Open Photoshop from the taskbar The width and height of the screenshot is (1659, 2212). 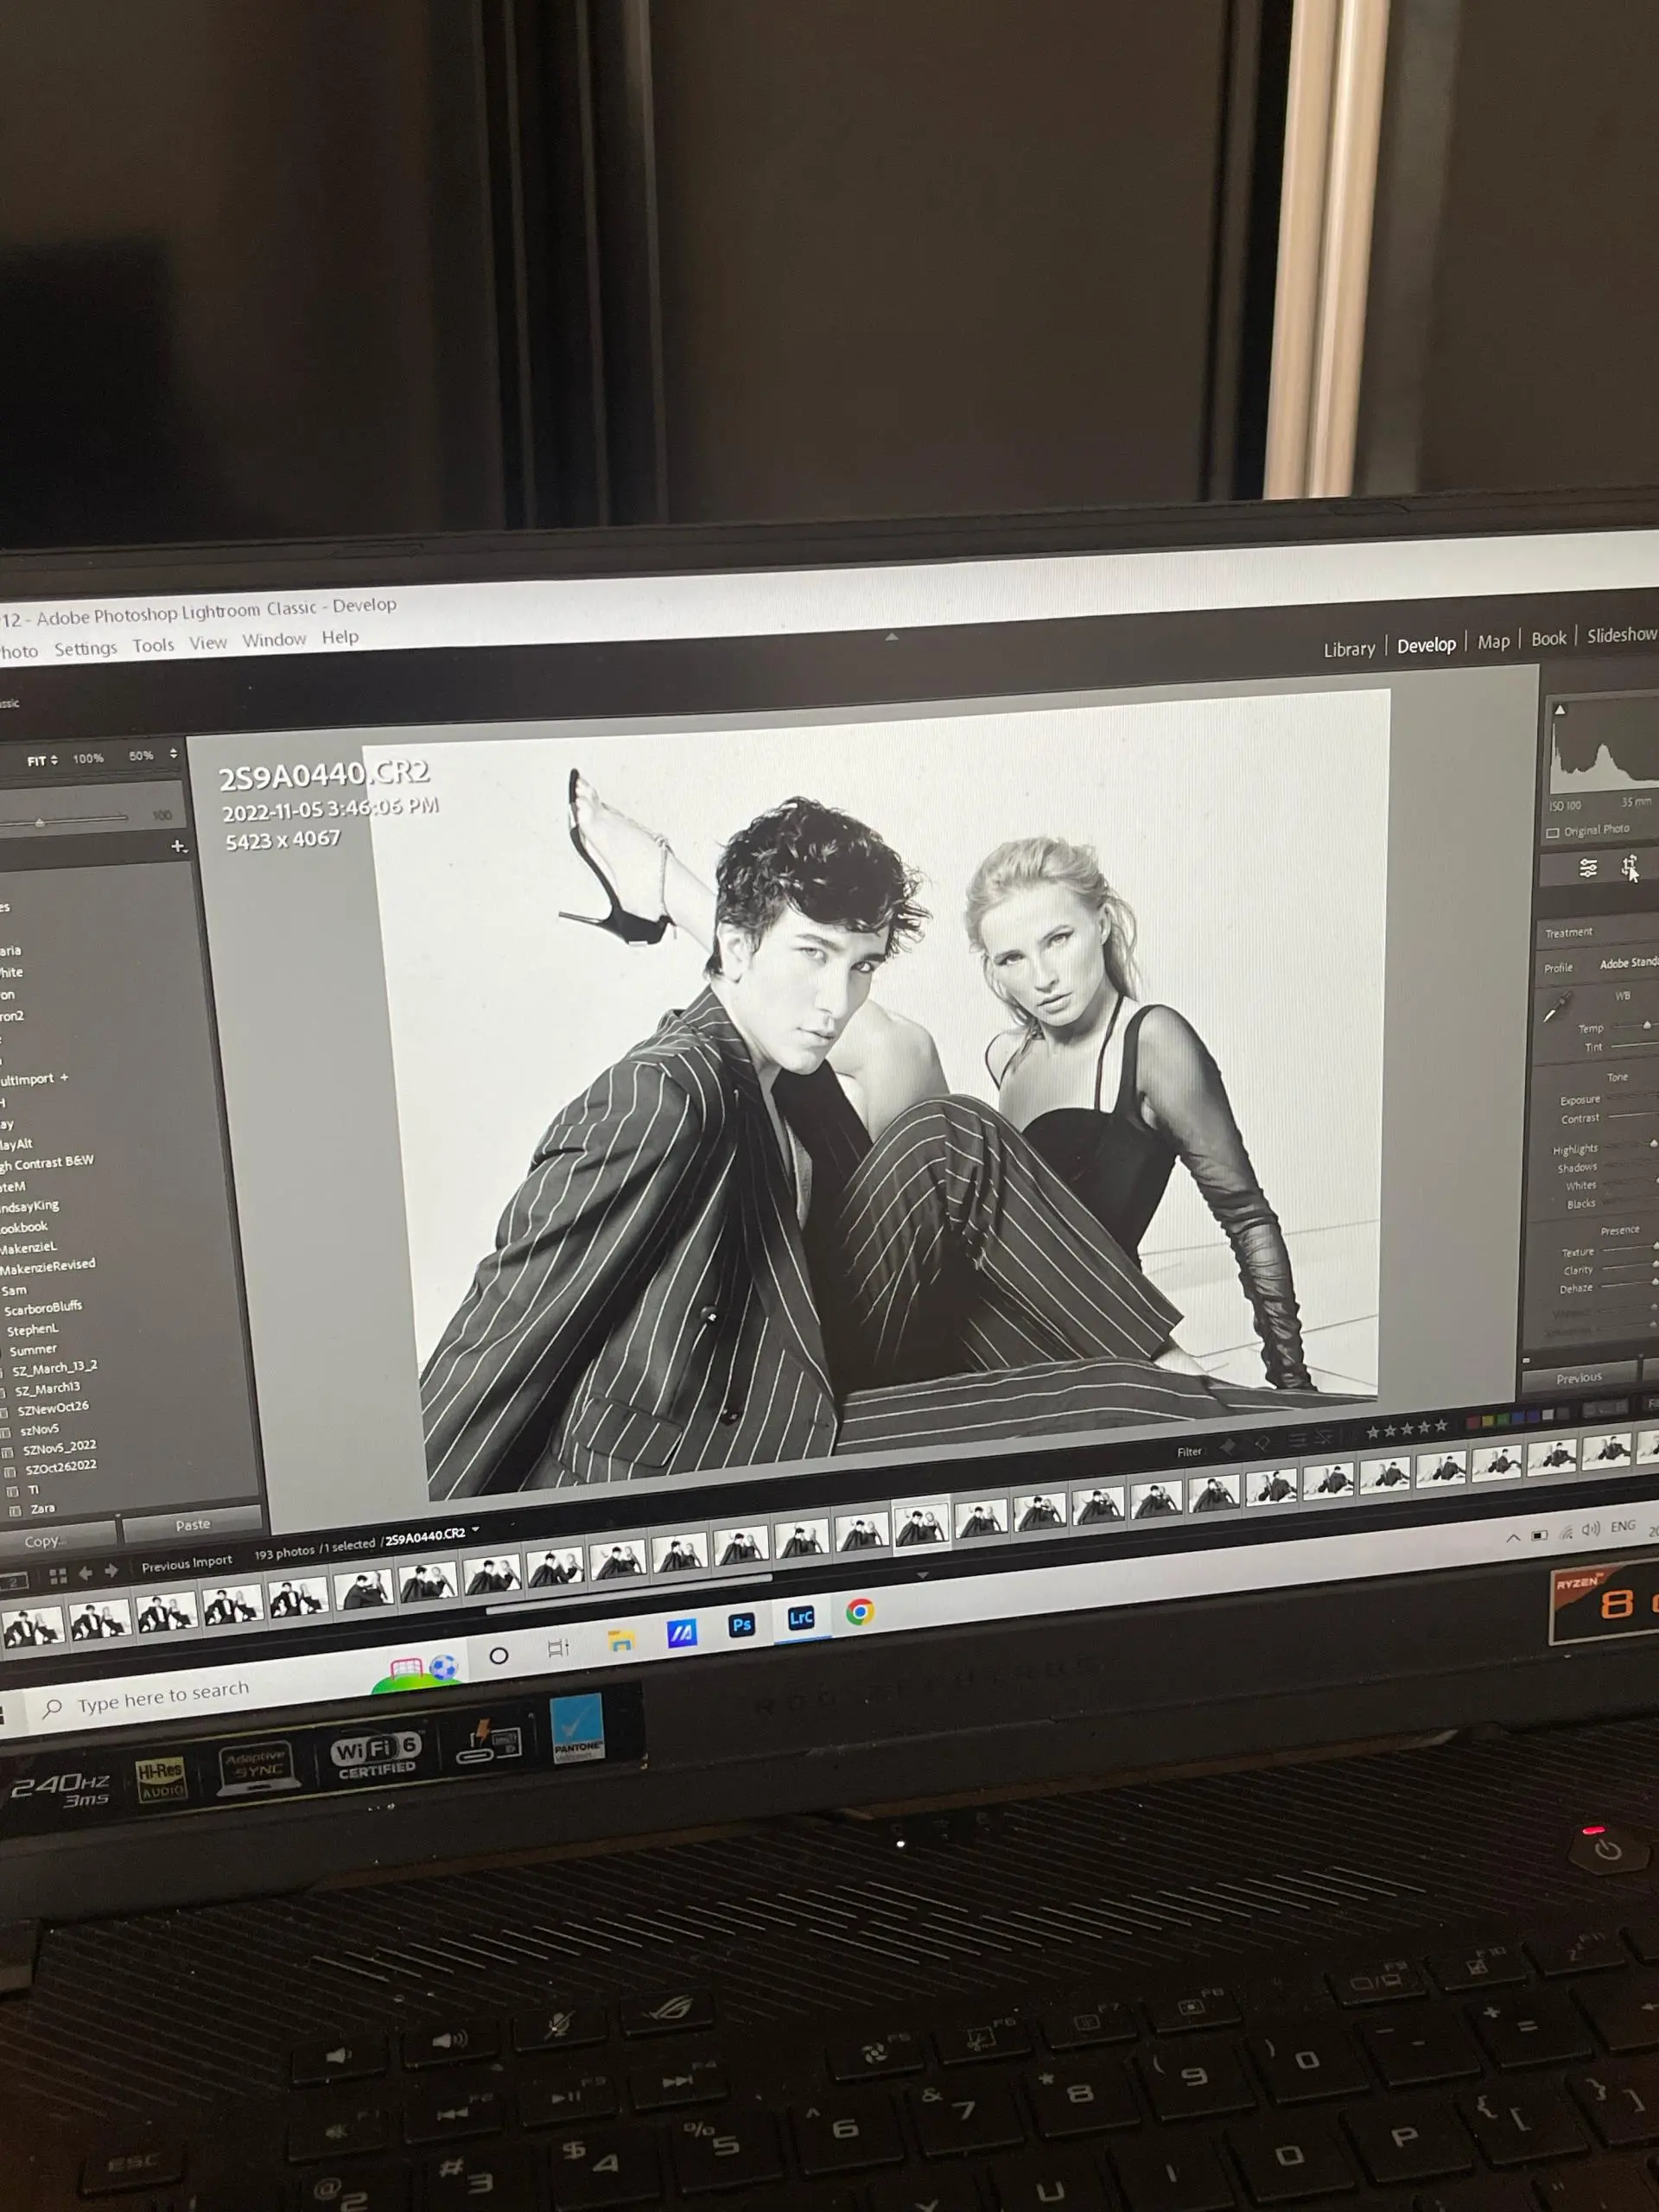click(741, 1625)
